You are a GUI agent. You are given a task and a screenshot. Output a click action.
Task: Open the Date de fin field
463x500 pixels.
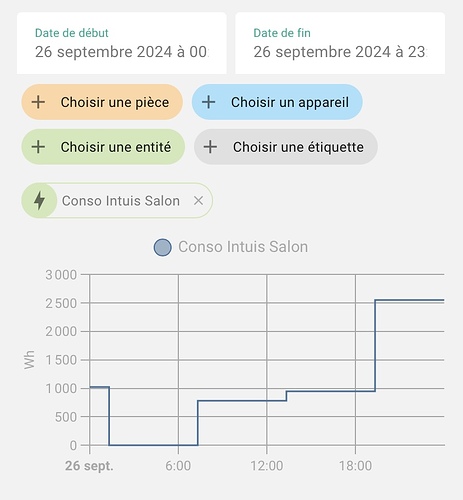click(340, 43)
